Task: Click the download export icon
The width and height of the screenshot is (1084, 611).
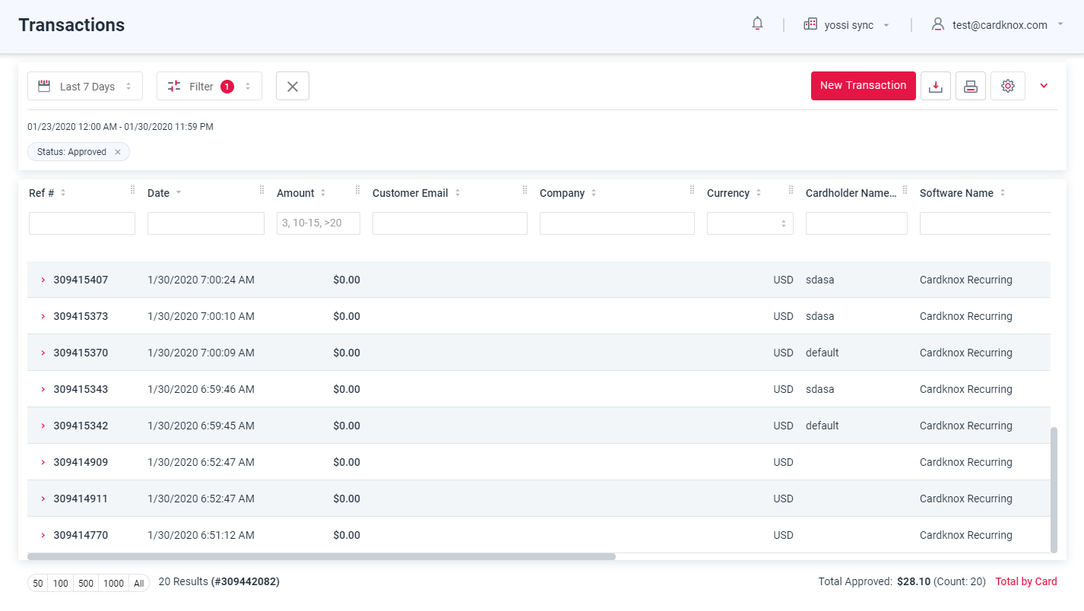Action: 936,86
